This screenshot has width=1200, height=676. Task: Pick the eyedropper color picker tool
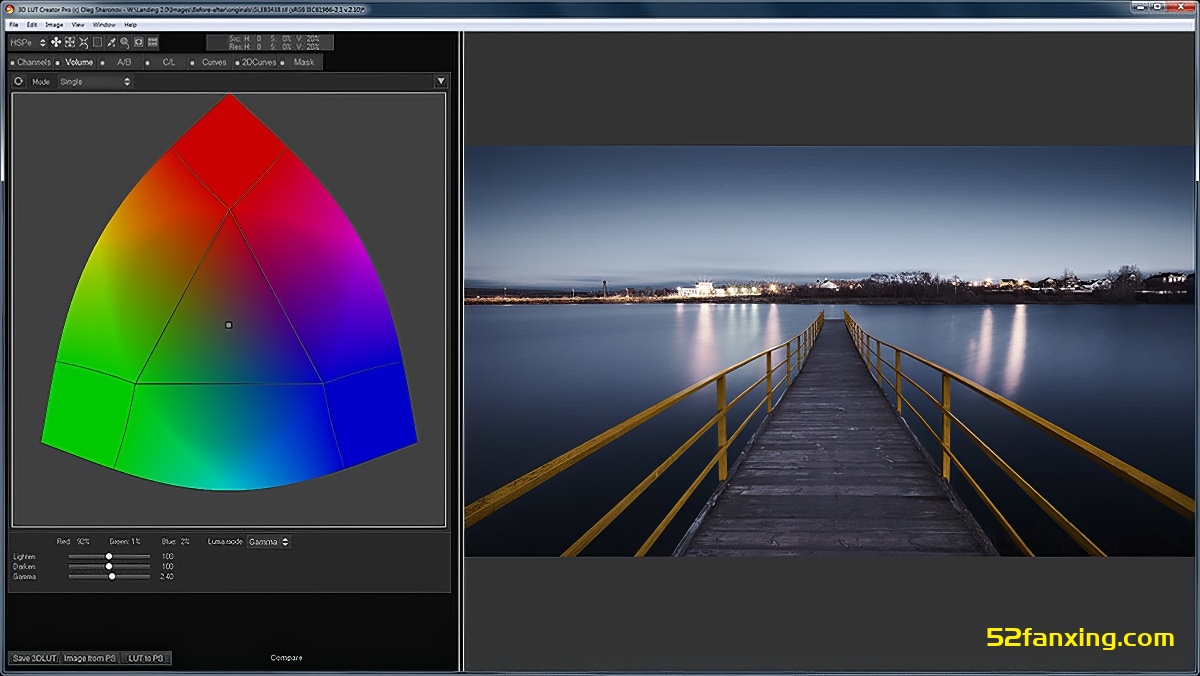coord(111,42)
